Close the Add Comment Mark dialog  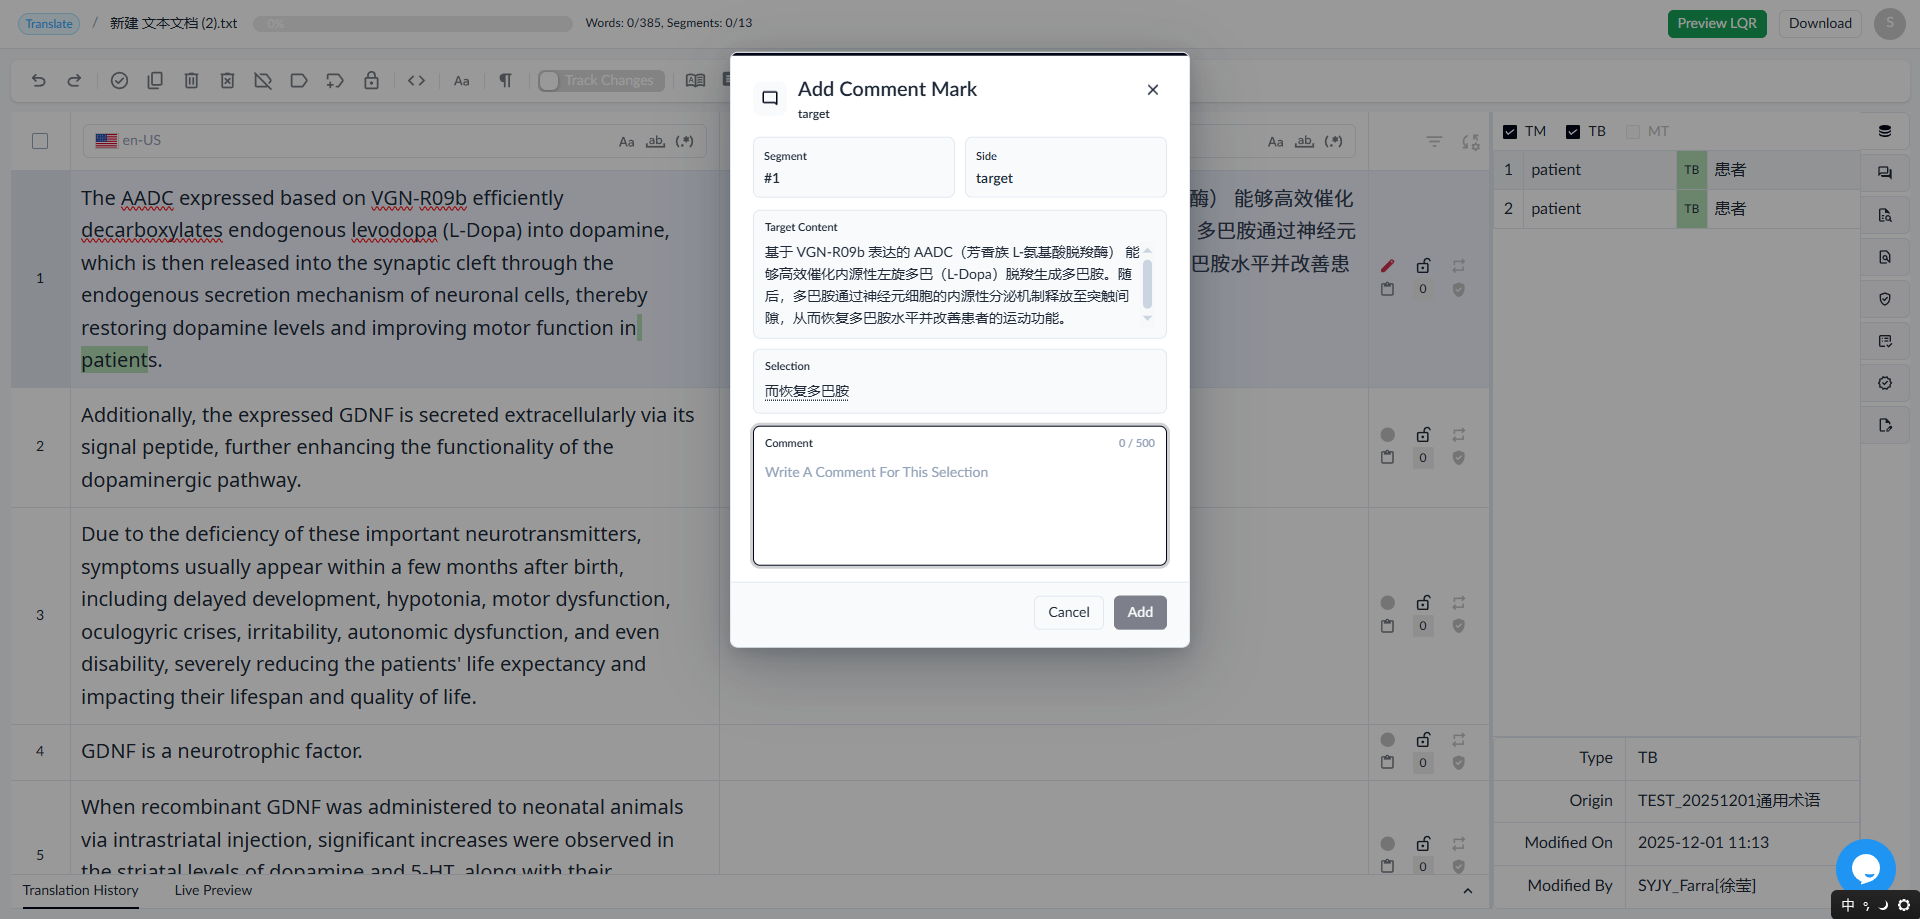pyautogui.click(x=1153, y=90)
